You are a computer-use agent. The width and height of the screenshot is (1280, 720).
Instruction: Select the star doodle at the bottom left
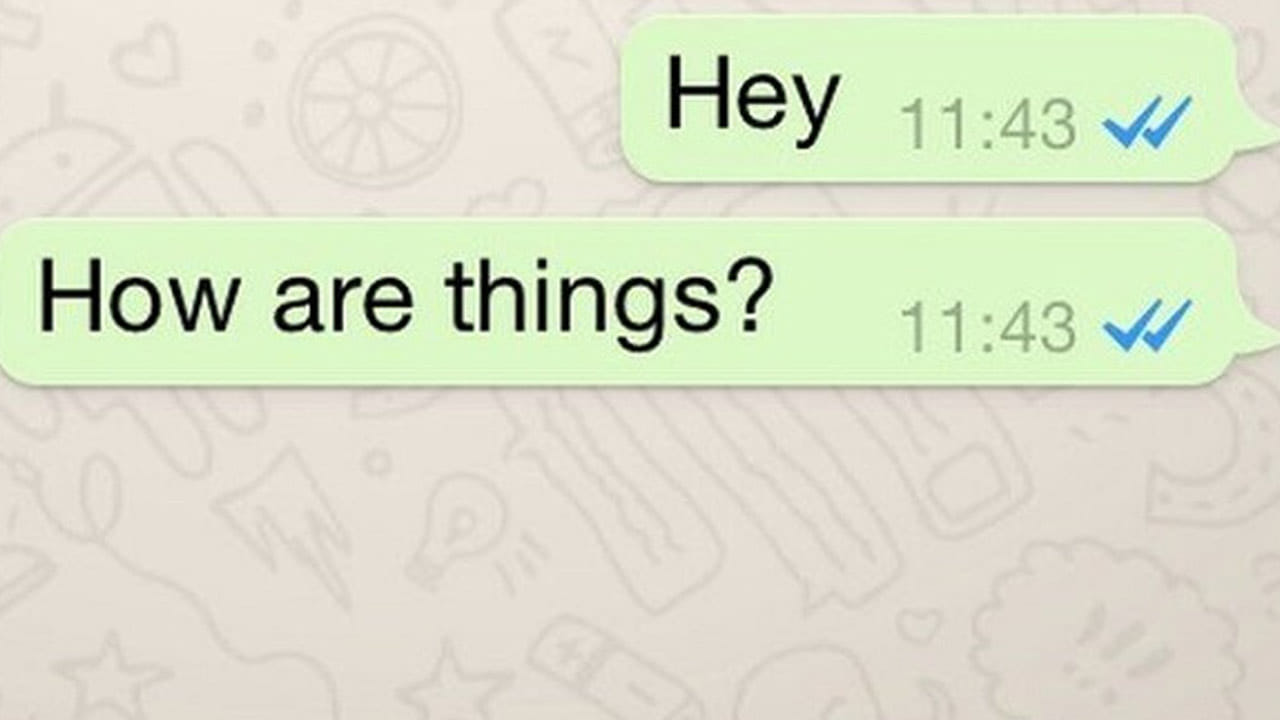[112, 677]
